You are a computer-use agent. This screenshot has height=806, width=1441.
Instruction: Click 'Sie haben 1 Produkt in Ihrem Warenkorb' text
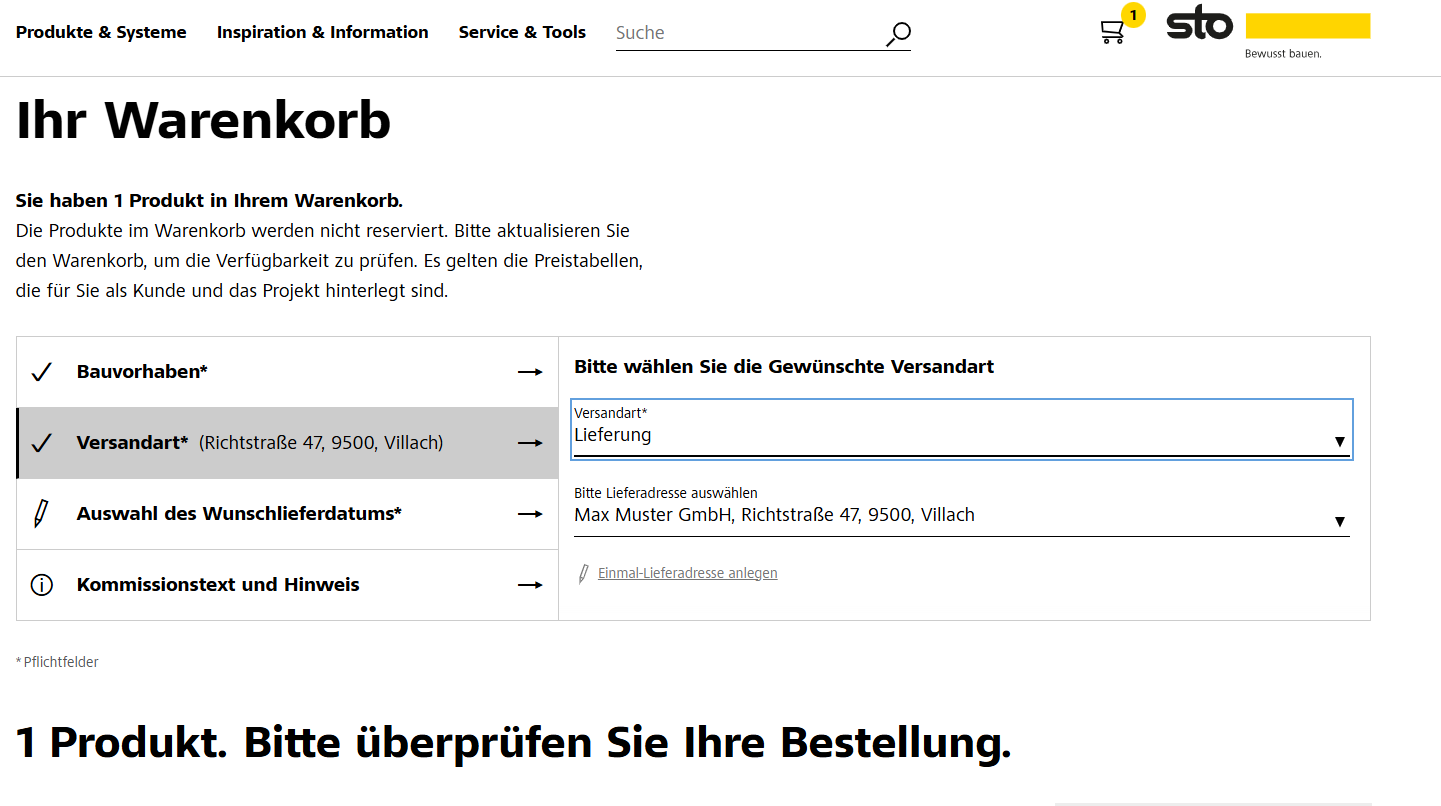click(209, 201)
